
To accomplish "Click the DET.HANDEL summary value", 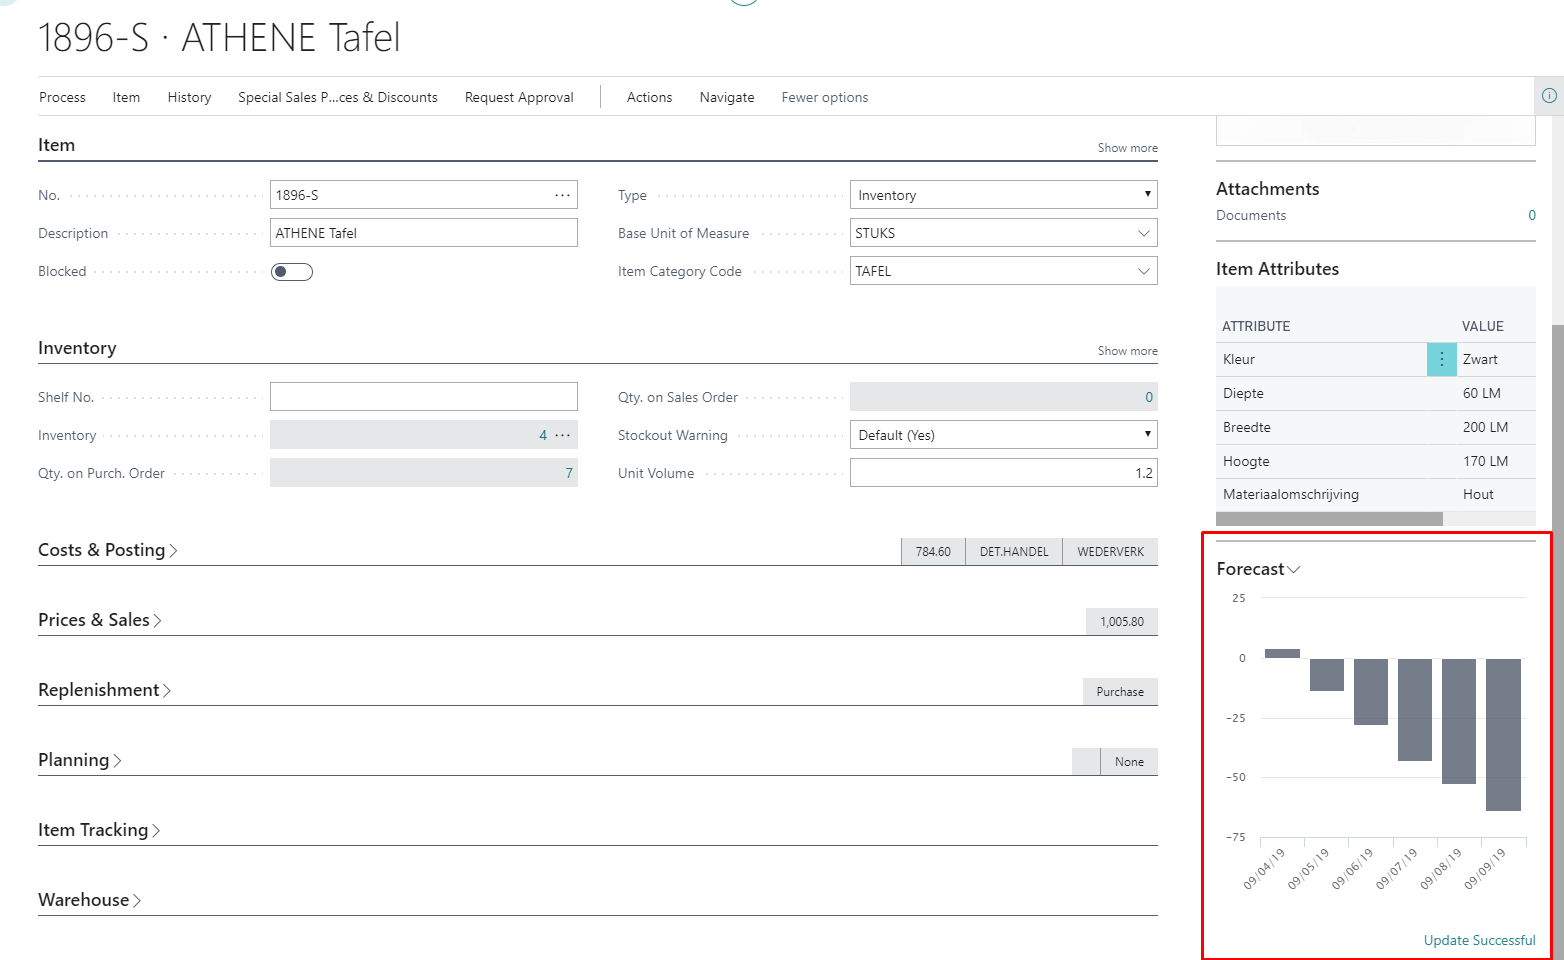I will 1014,552.
